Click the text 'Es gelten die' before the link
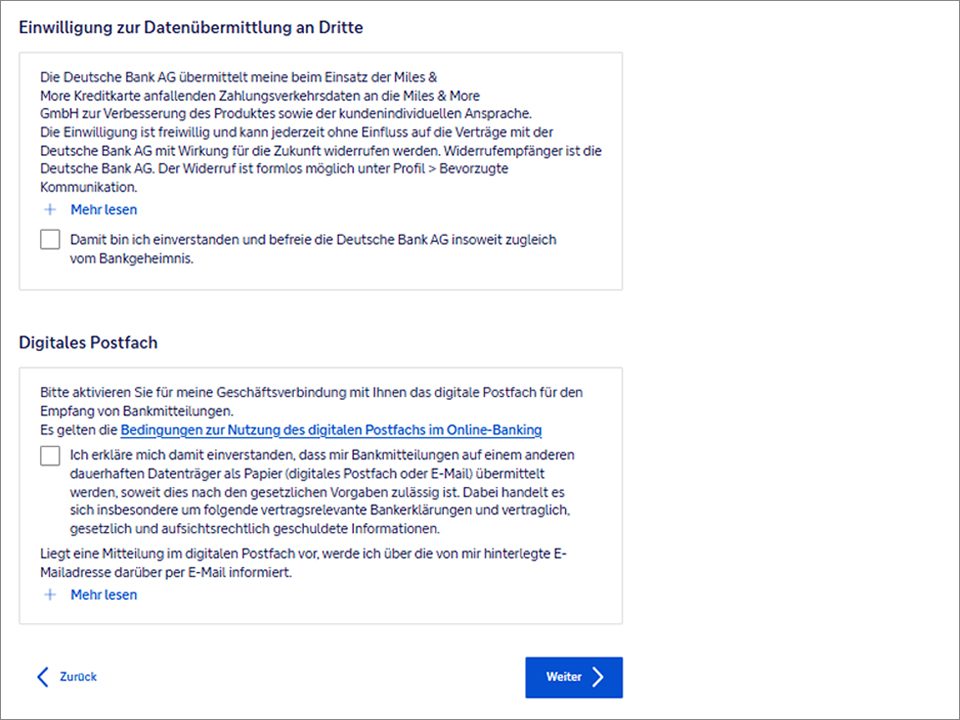 click(78, 430)
